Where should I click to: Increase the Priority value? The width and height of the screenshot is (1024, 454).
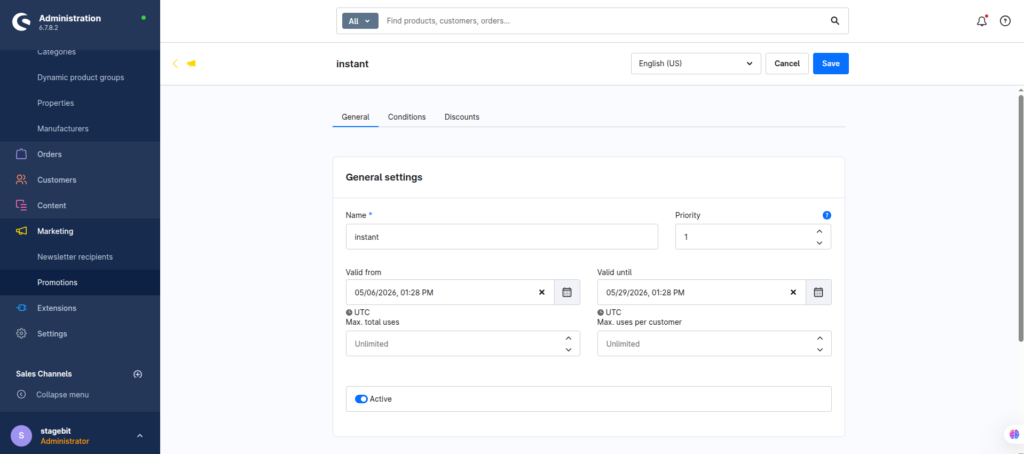[819, 231]
